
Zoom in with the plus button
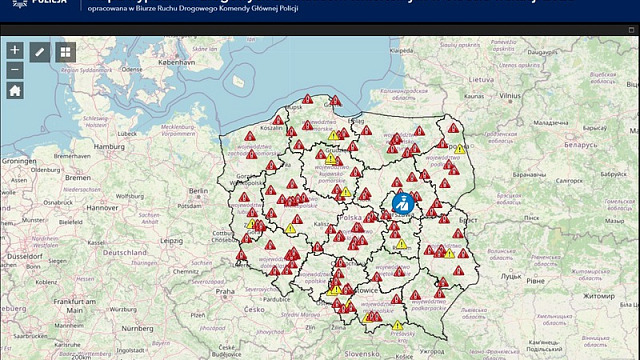[15, 51]
